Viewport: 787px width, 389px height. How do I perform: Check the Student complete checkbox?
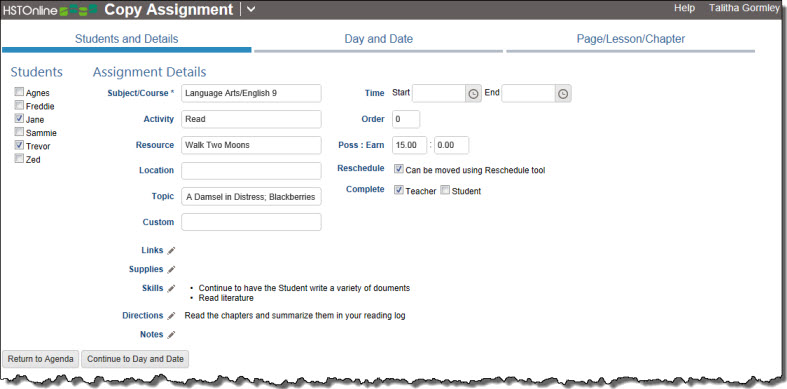[x=445, y=190]
